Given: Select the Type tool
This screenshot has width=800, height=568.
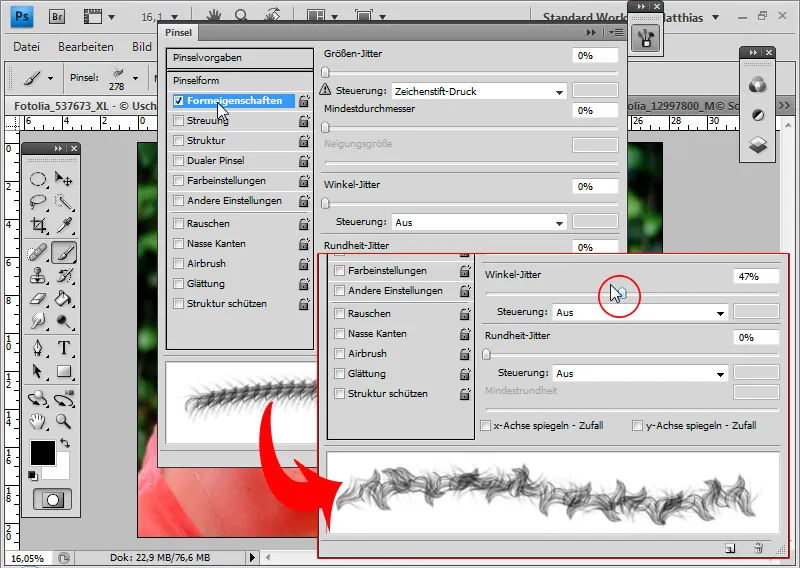Looking at the screenshot, I should (x=64, y=348).
